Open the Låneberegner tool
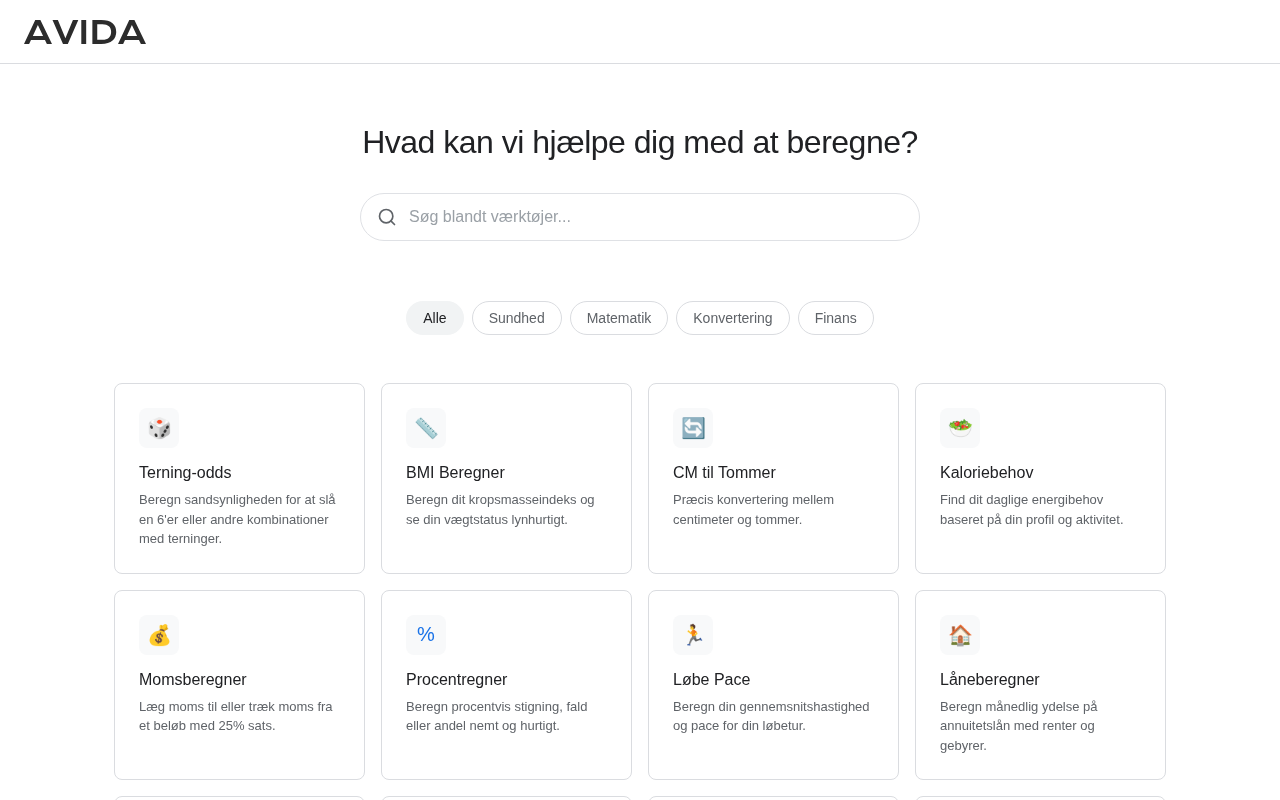Image resolution: width=1280 pixels, height=800 pixels. 1040,685
